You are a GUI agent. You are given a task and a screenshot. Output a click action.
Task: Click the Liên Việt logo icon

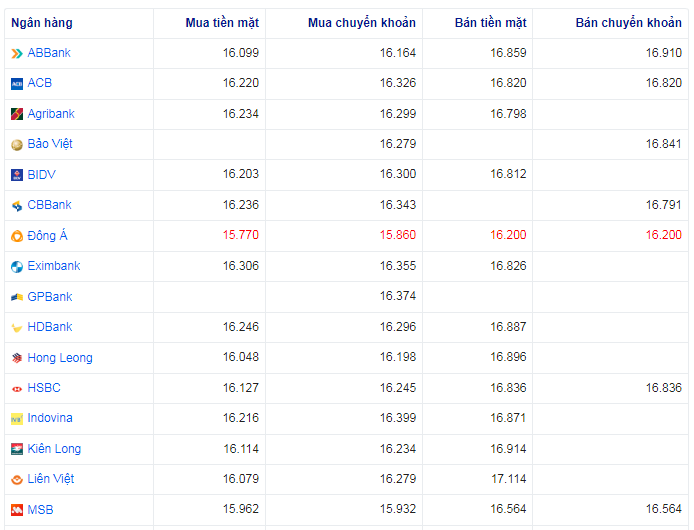point(17,480)
